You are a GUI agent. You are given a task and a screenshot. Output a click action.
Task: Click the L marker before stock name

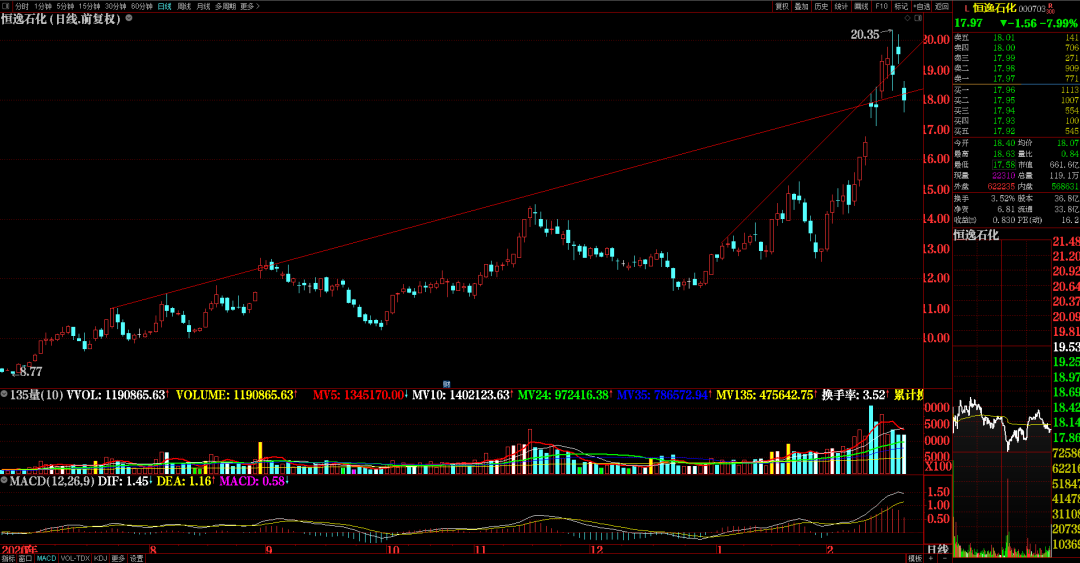click(x=966, y=9)
